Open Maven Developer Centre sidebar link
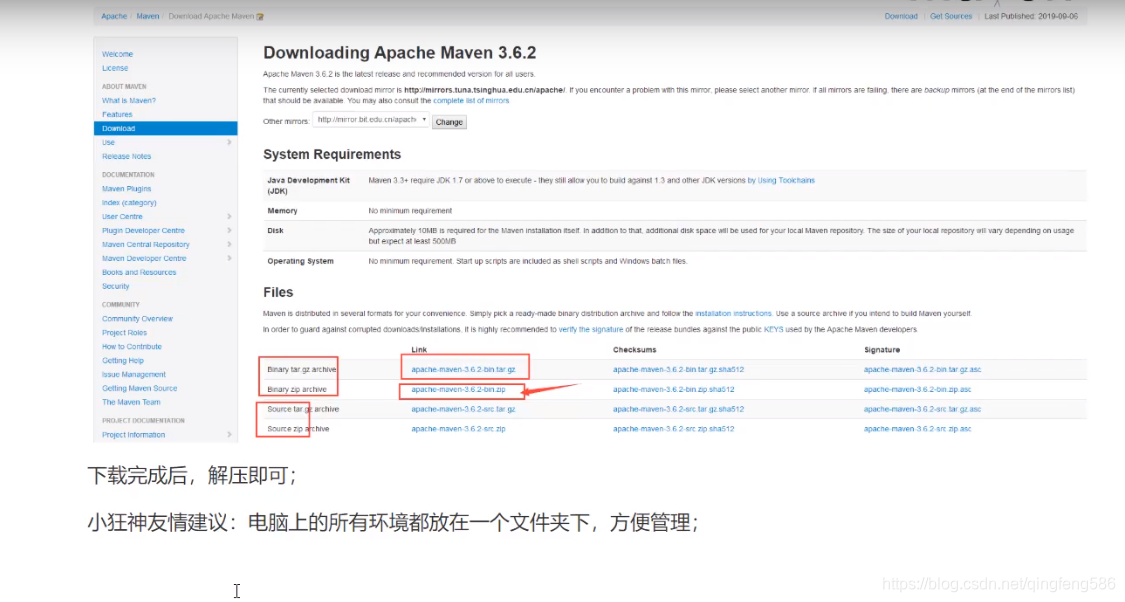The width and height of the screenshot is (1125, 602). (x=144, y=258)
